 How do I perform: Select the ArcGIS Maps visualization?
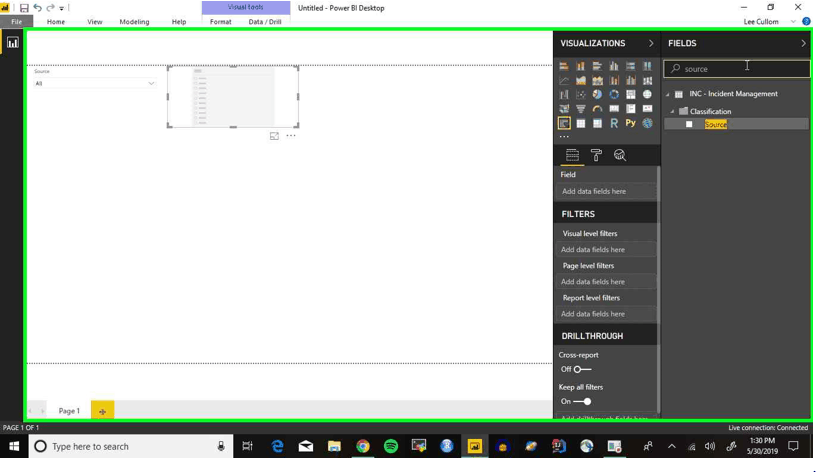click(x=647, y=123)
